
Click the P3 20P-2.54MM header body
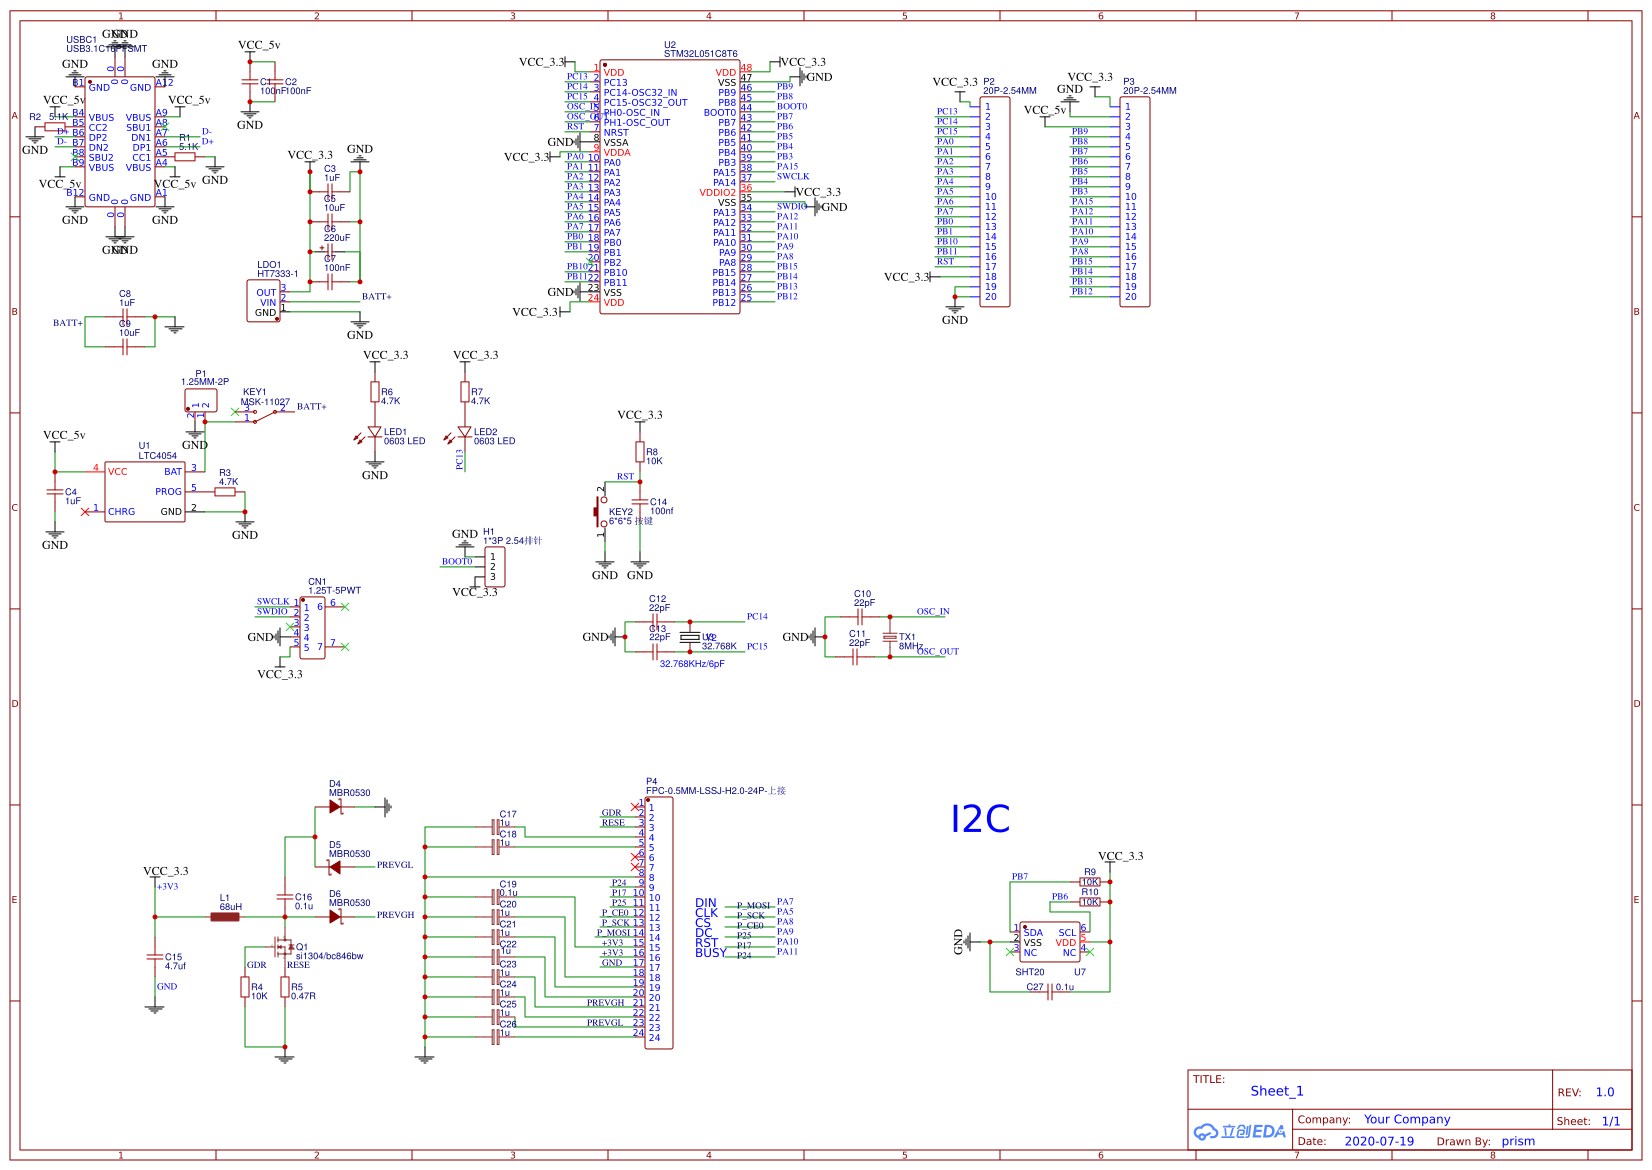click(1135, 202)
